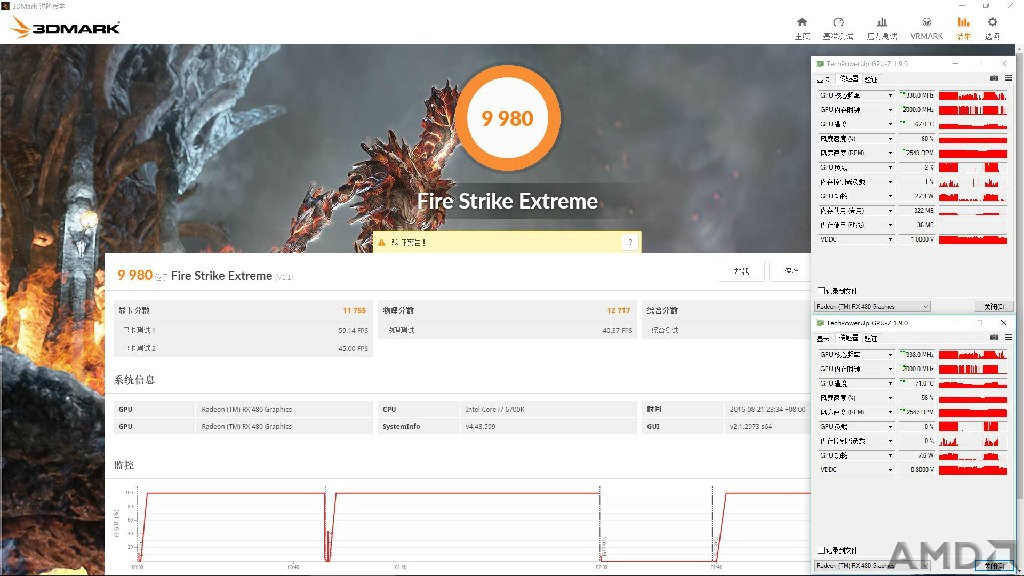Click the Intel Core i7 6700K CPU value
The height and width of the screenshot is (576, 1024).
tap(495, 409)
